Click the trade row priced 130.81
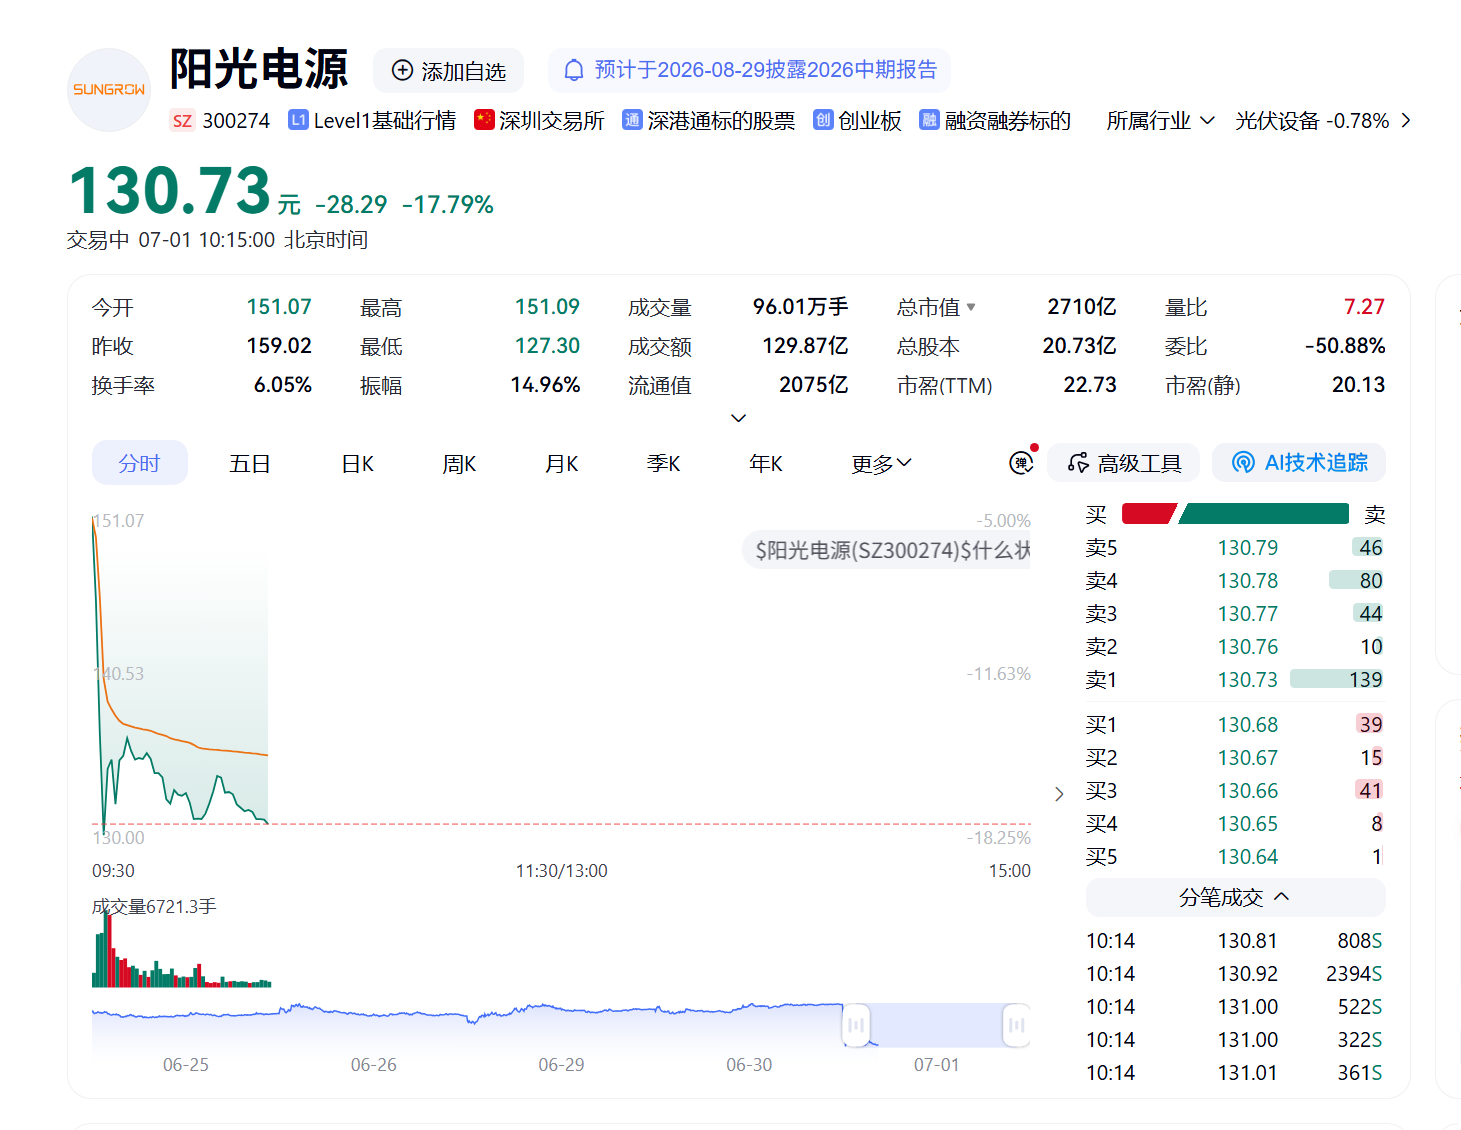Image resolution: width=1461 pixels, height=1130 pixels. (x=1235, y=941)
